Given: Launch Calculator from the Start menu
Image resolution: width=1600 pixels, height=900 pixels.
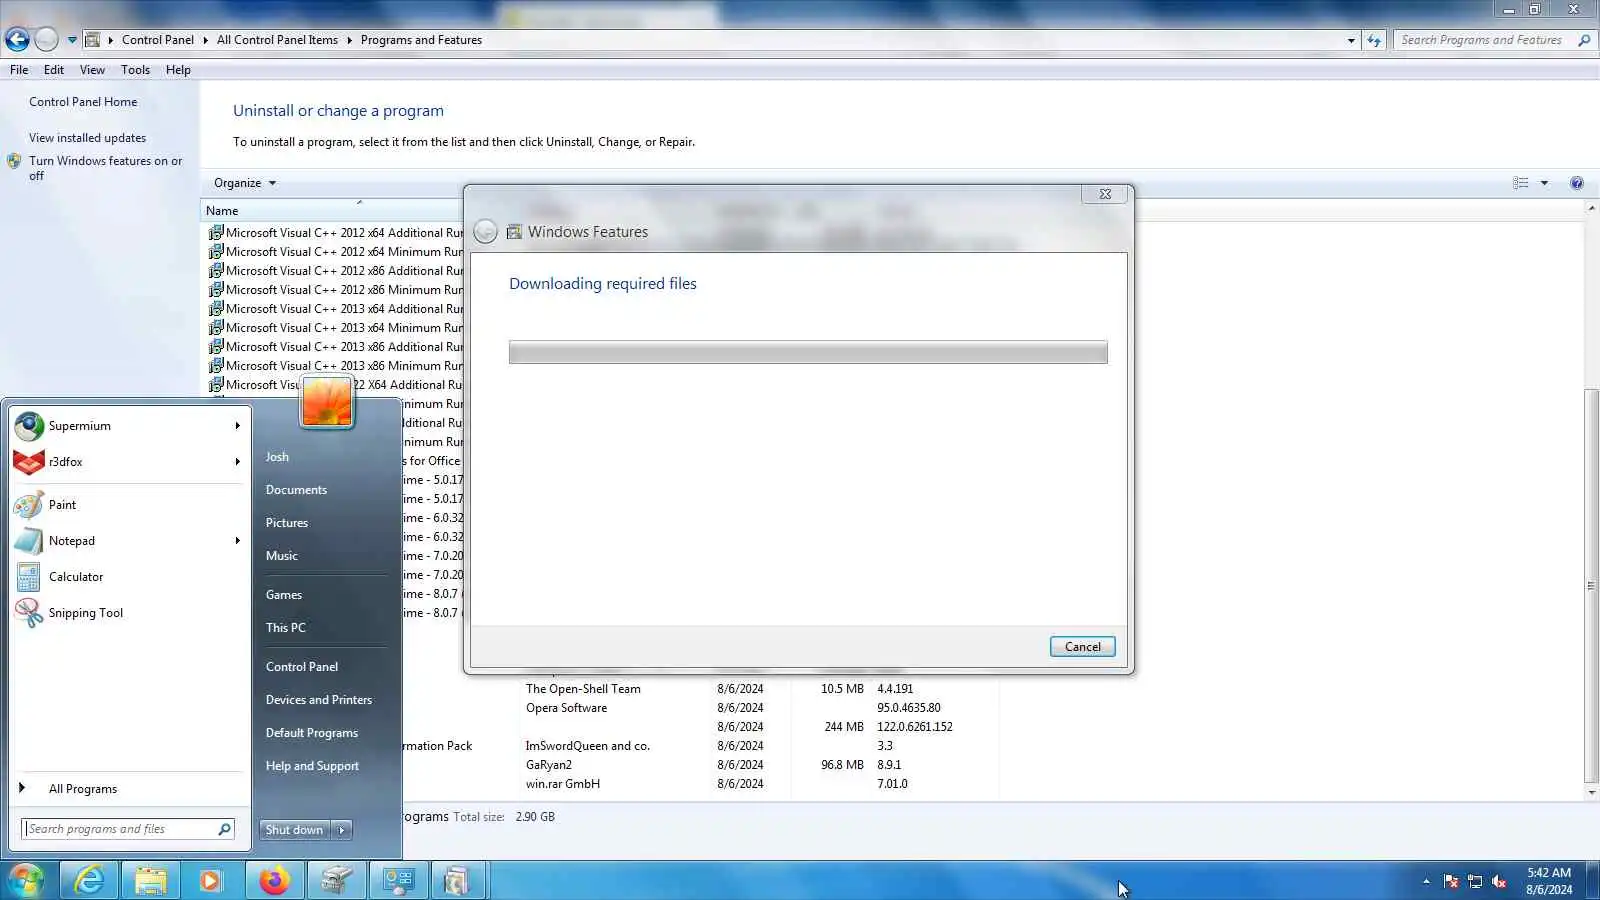Looking at the screenshot, I should click(x=128, y=577).
